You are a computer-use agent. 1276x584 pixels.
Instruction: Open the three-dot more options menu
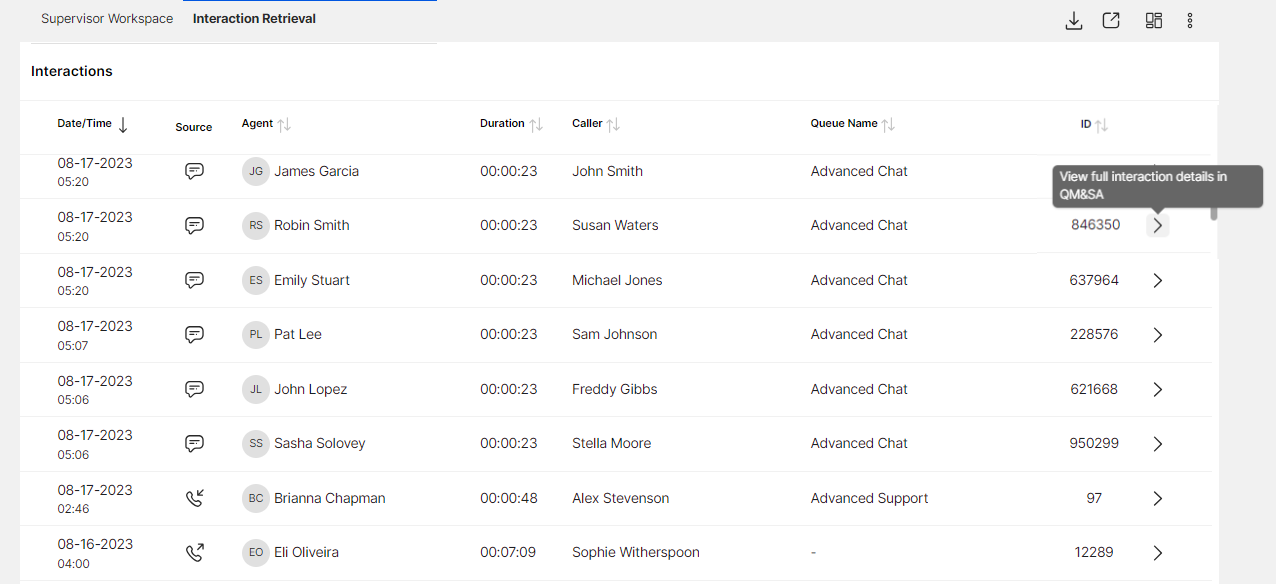point(1190,20)
